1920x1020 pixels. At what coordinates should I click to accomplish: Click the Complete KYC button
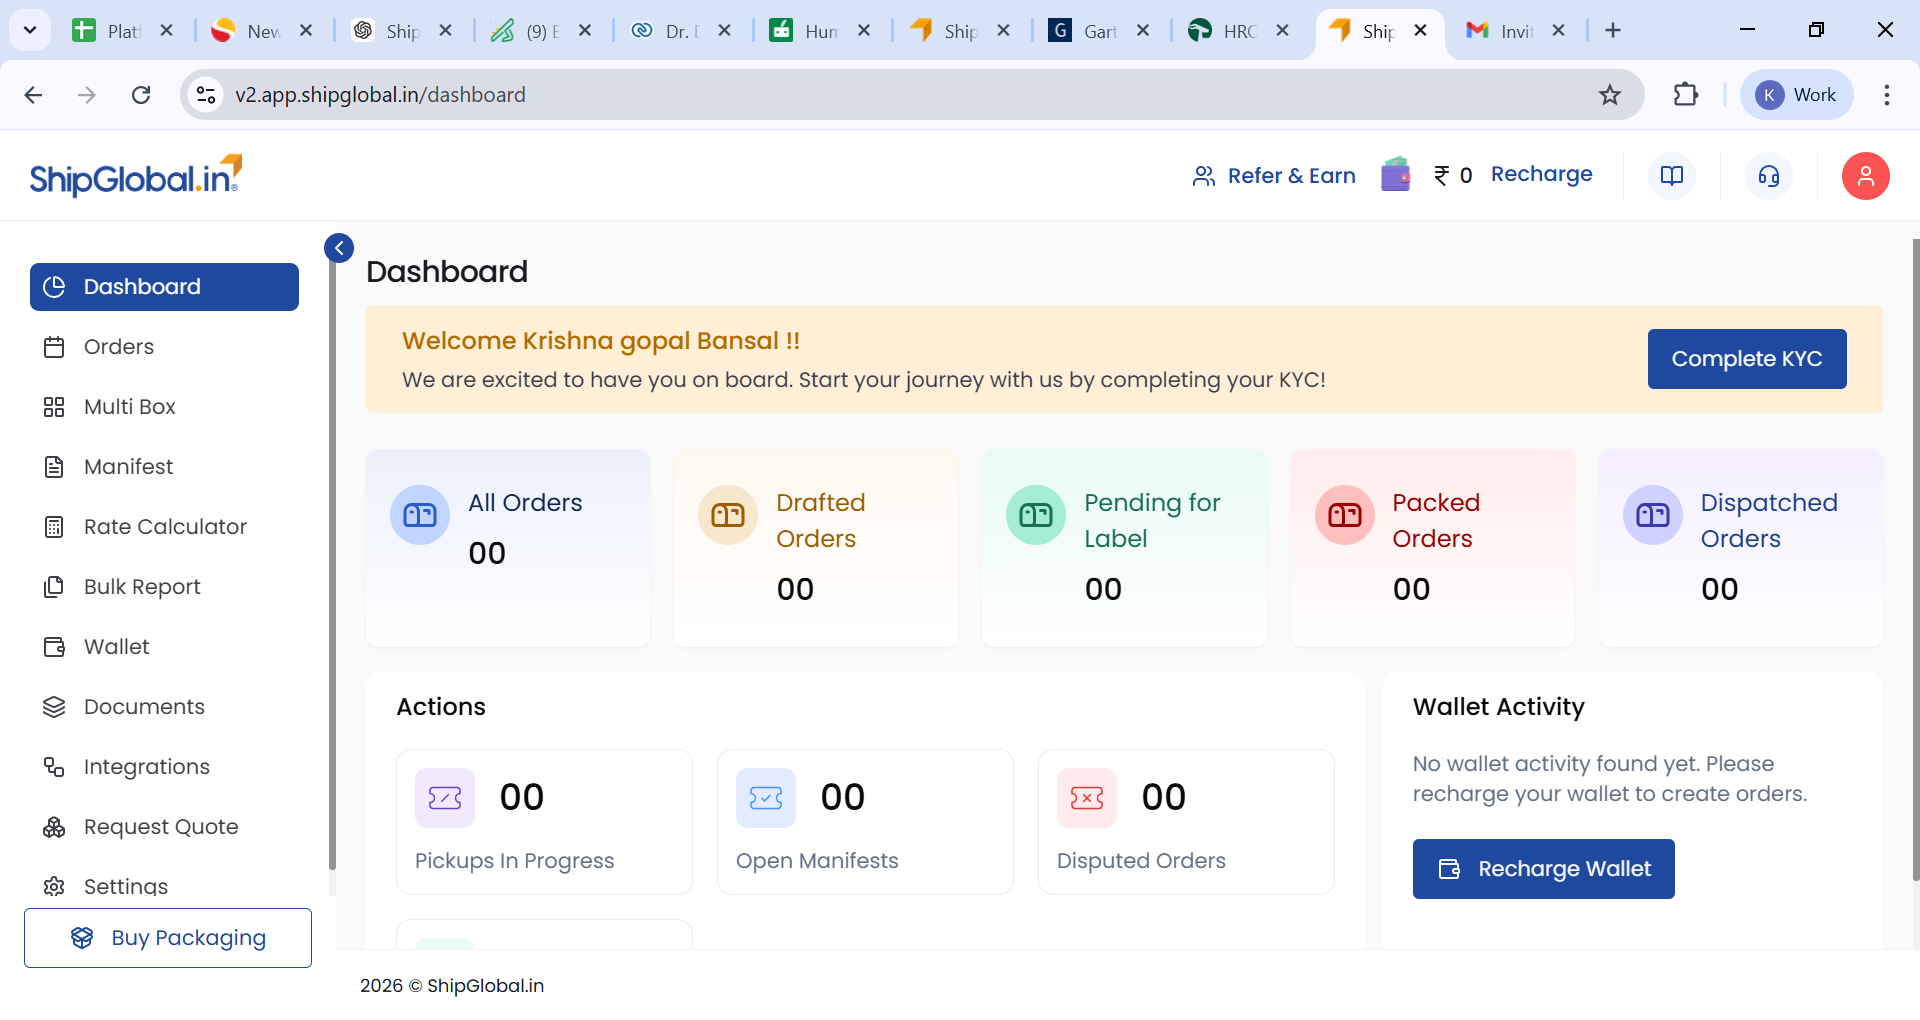click(1747, 358)
